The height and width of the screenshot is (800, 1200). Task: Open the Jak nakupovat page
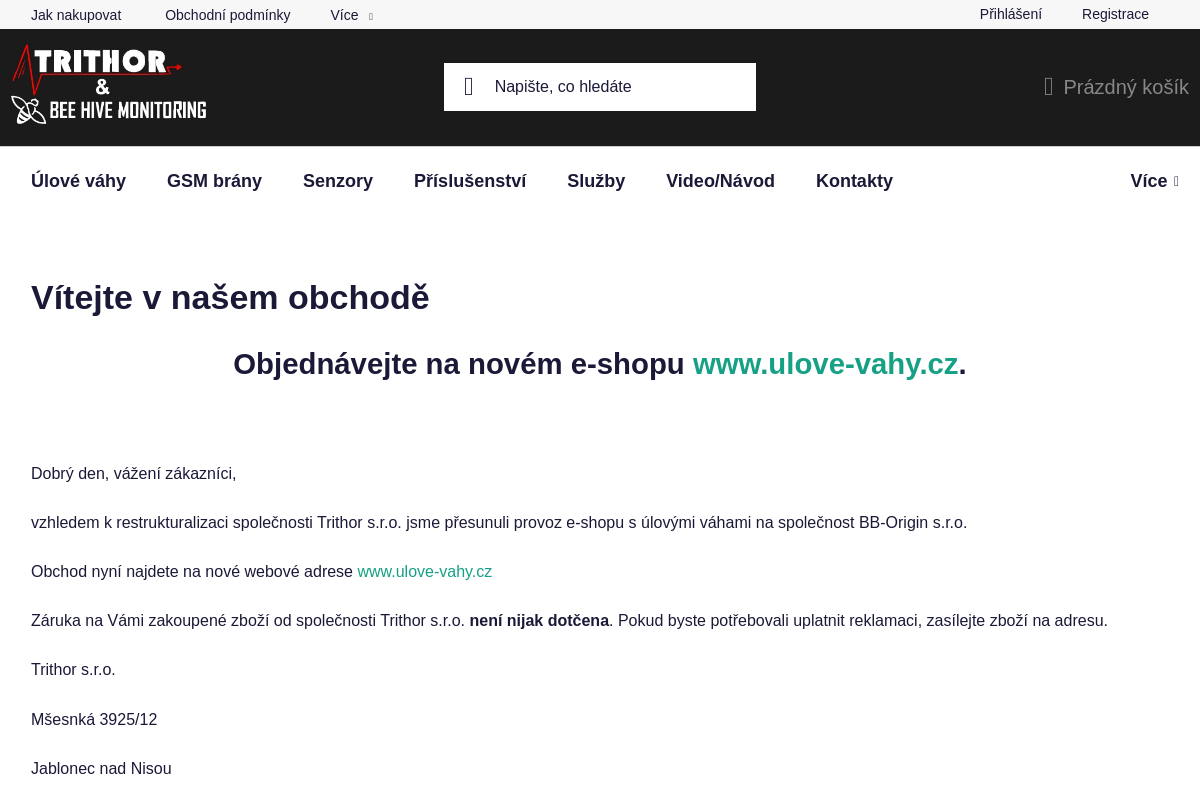(x=76, y=15)
